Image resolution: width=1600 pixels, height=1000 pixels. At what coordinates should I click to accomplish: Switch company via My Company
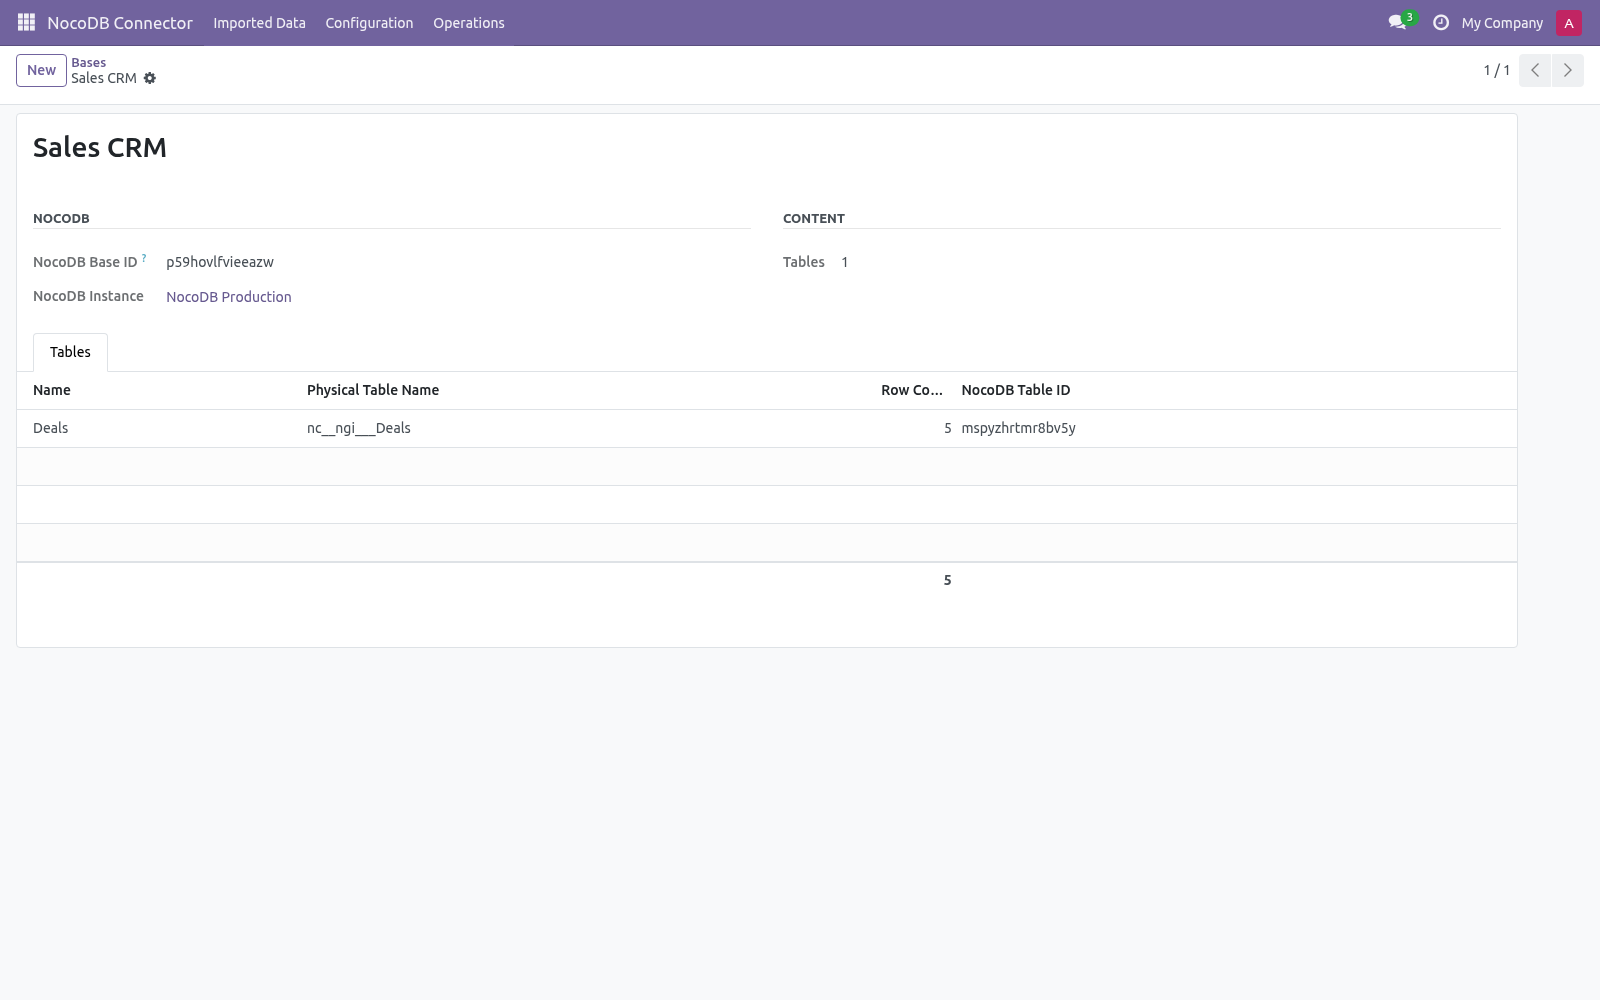1502,23
